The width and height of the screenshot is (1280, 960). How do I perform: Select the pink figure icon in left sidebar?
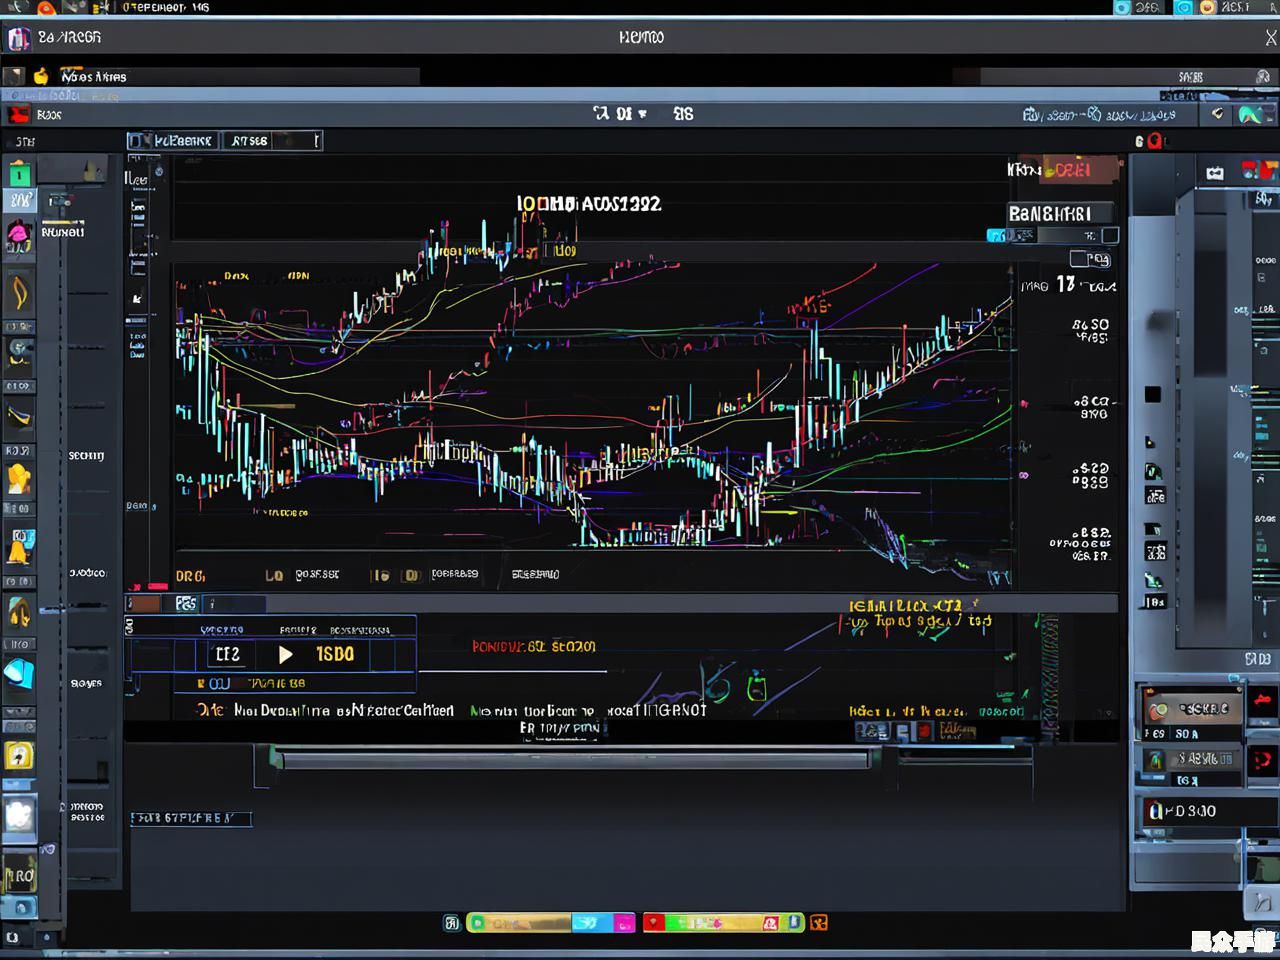[x=19, y=236]
